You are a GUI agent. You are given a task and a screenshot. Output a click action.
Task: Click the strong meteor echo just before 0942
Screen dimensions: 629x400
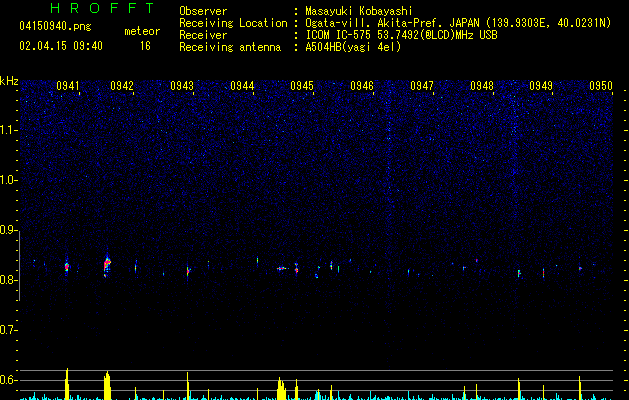(107, 265)
